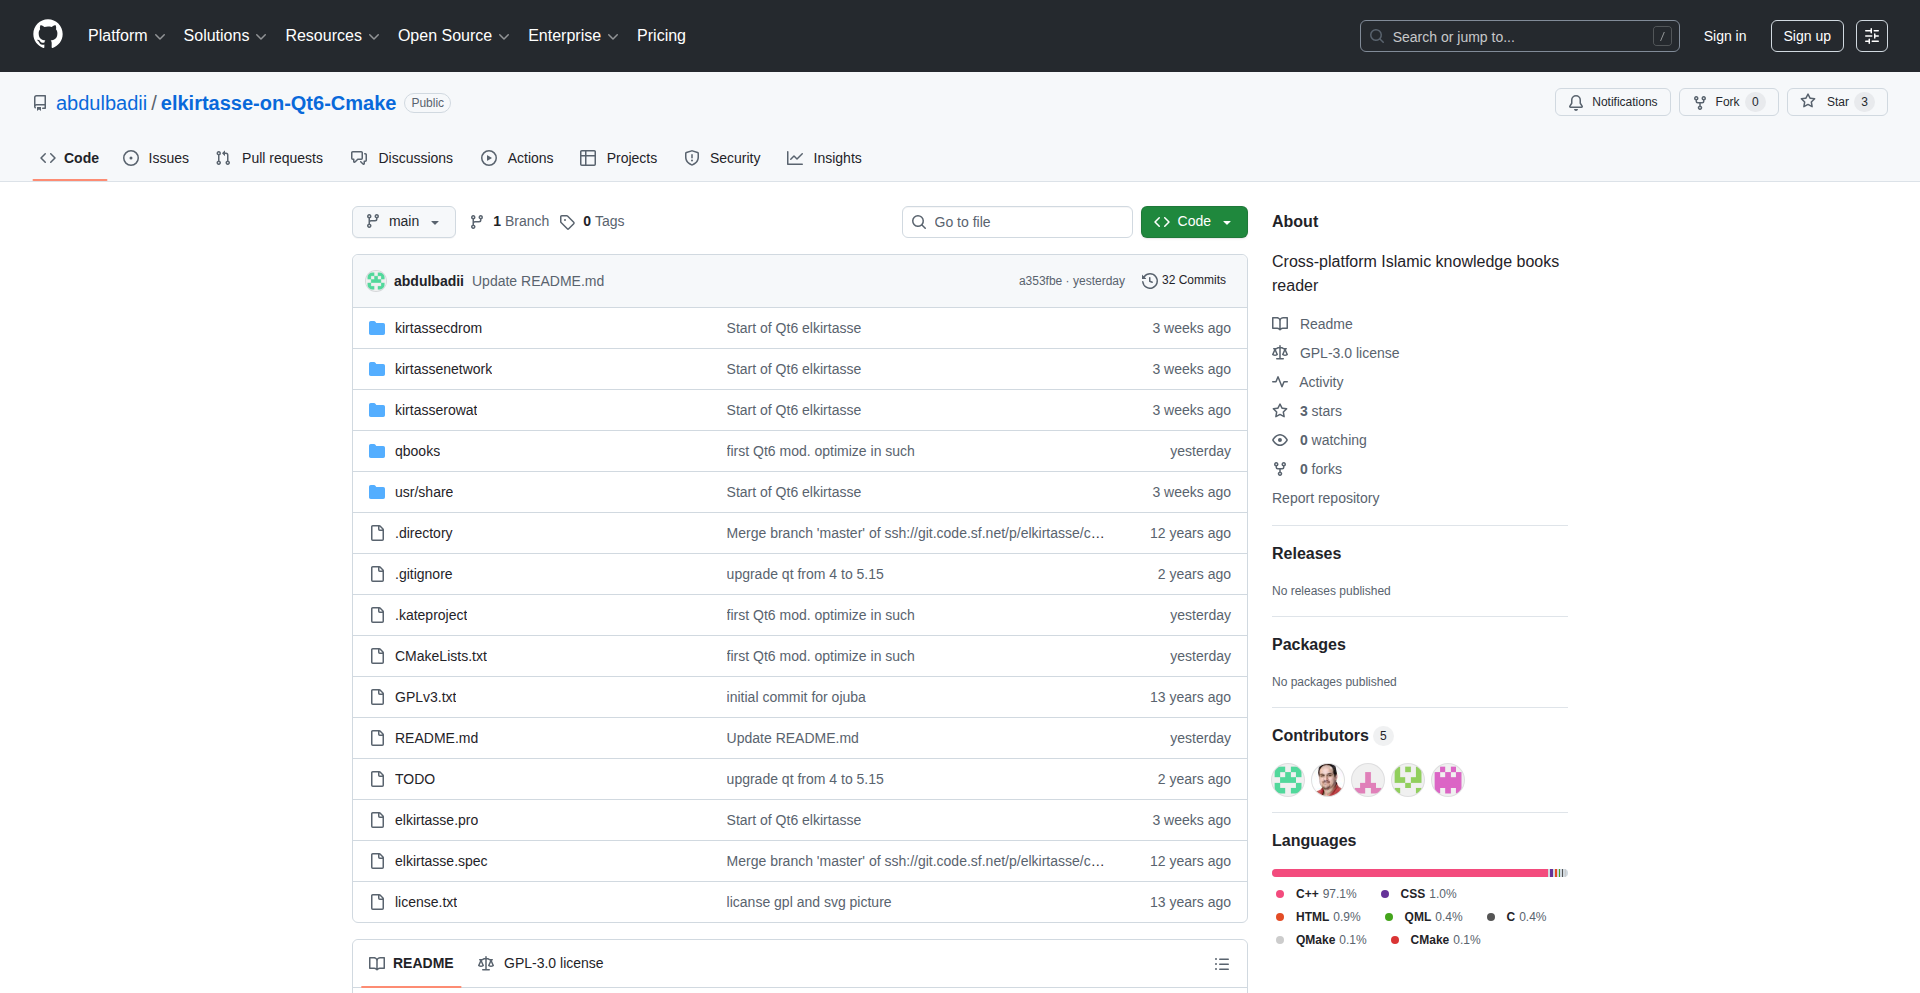Expand the main branch dropdown
This screenshot has width=1920, height=993.
click(404, 222)
